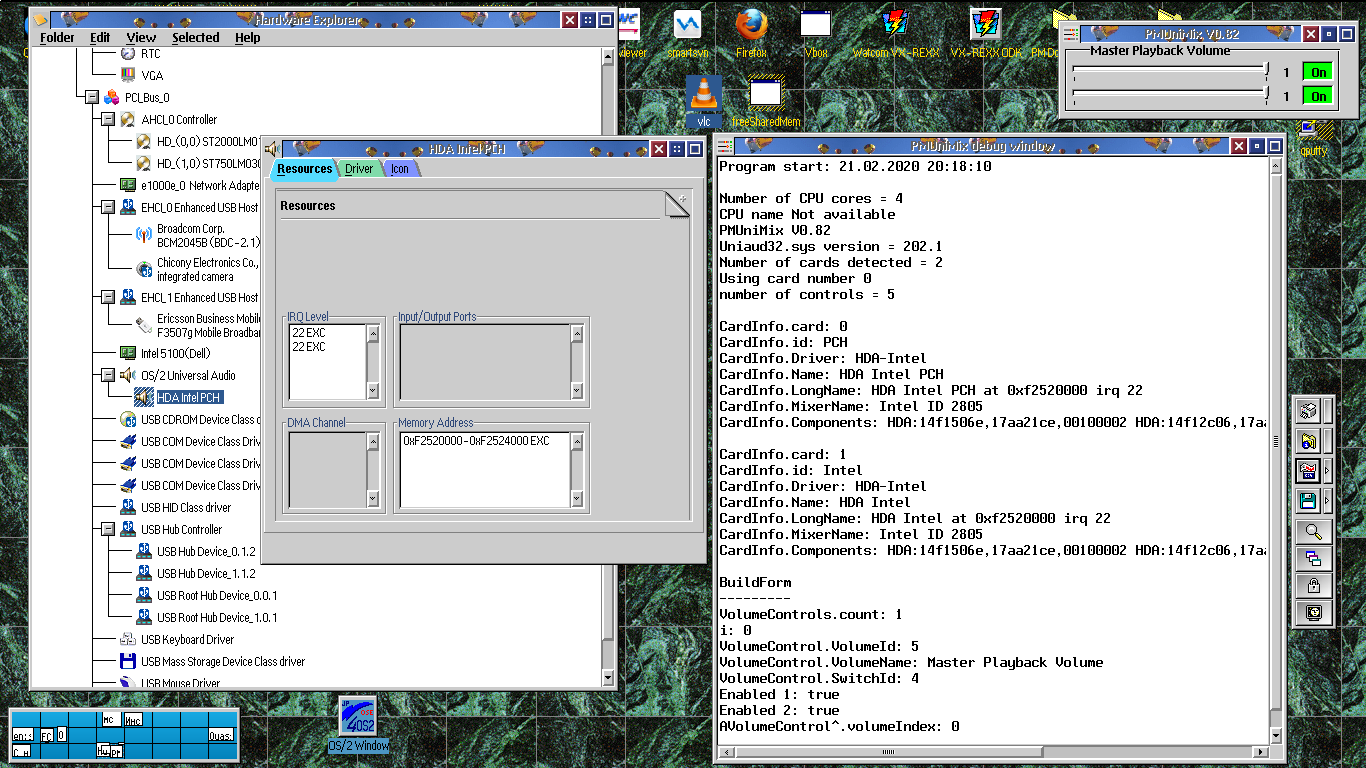Select USB Mass Storage Device Class driver
This screenshot has height=768, width=1366.
click(x=212, y=661)
